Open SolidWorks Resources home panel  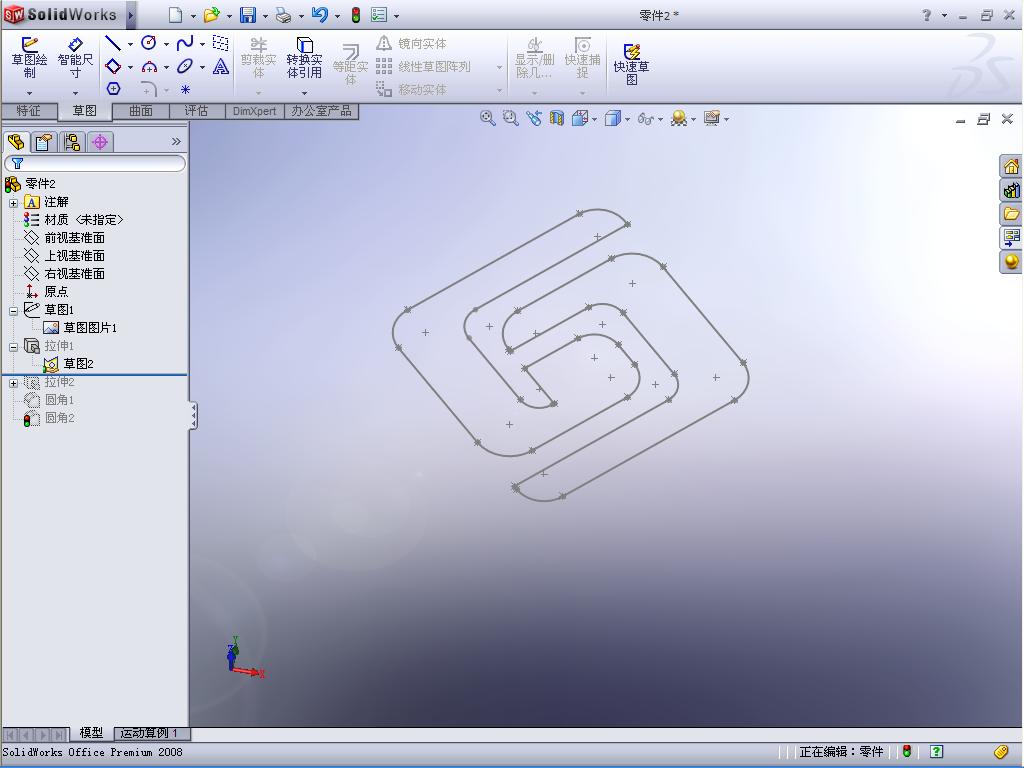pos(1011,167)
